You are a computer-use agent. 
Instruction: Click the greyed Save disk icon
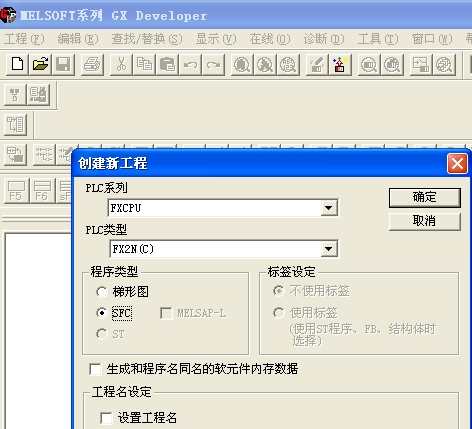click(x=63, y=64)
